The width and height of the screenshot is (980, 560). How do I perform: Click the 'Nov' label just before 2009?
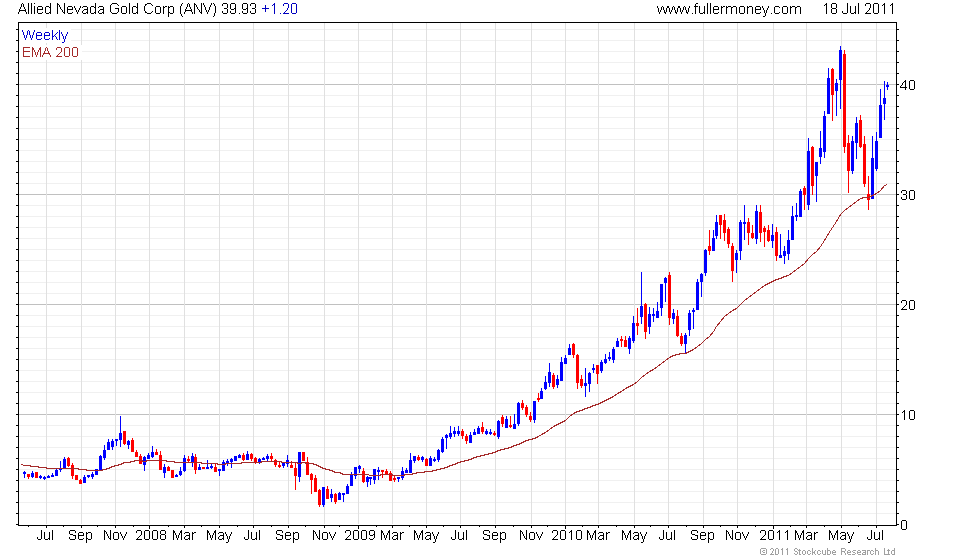point(324,536)
